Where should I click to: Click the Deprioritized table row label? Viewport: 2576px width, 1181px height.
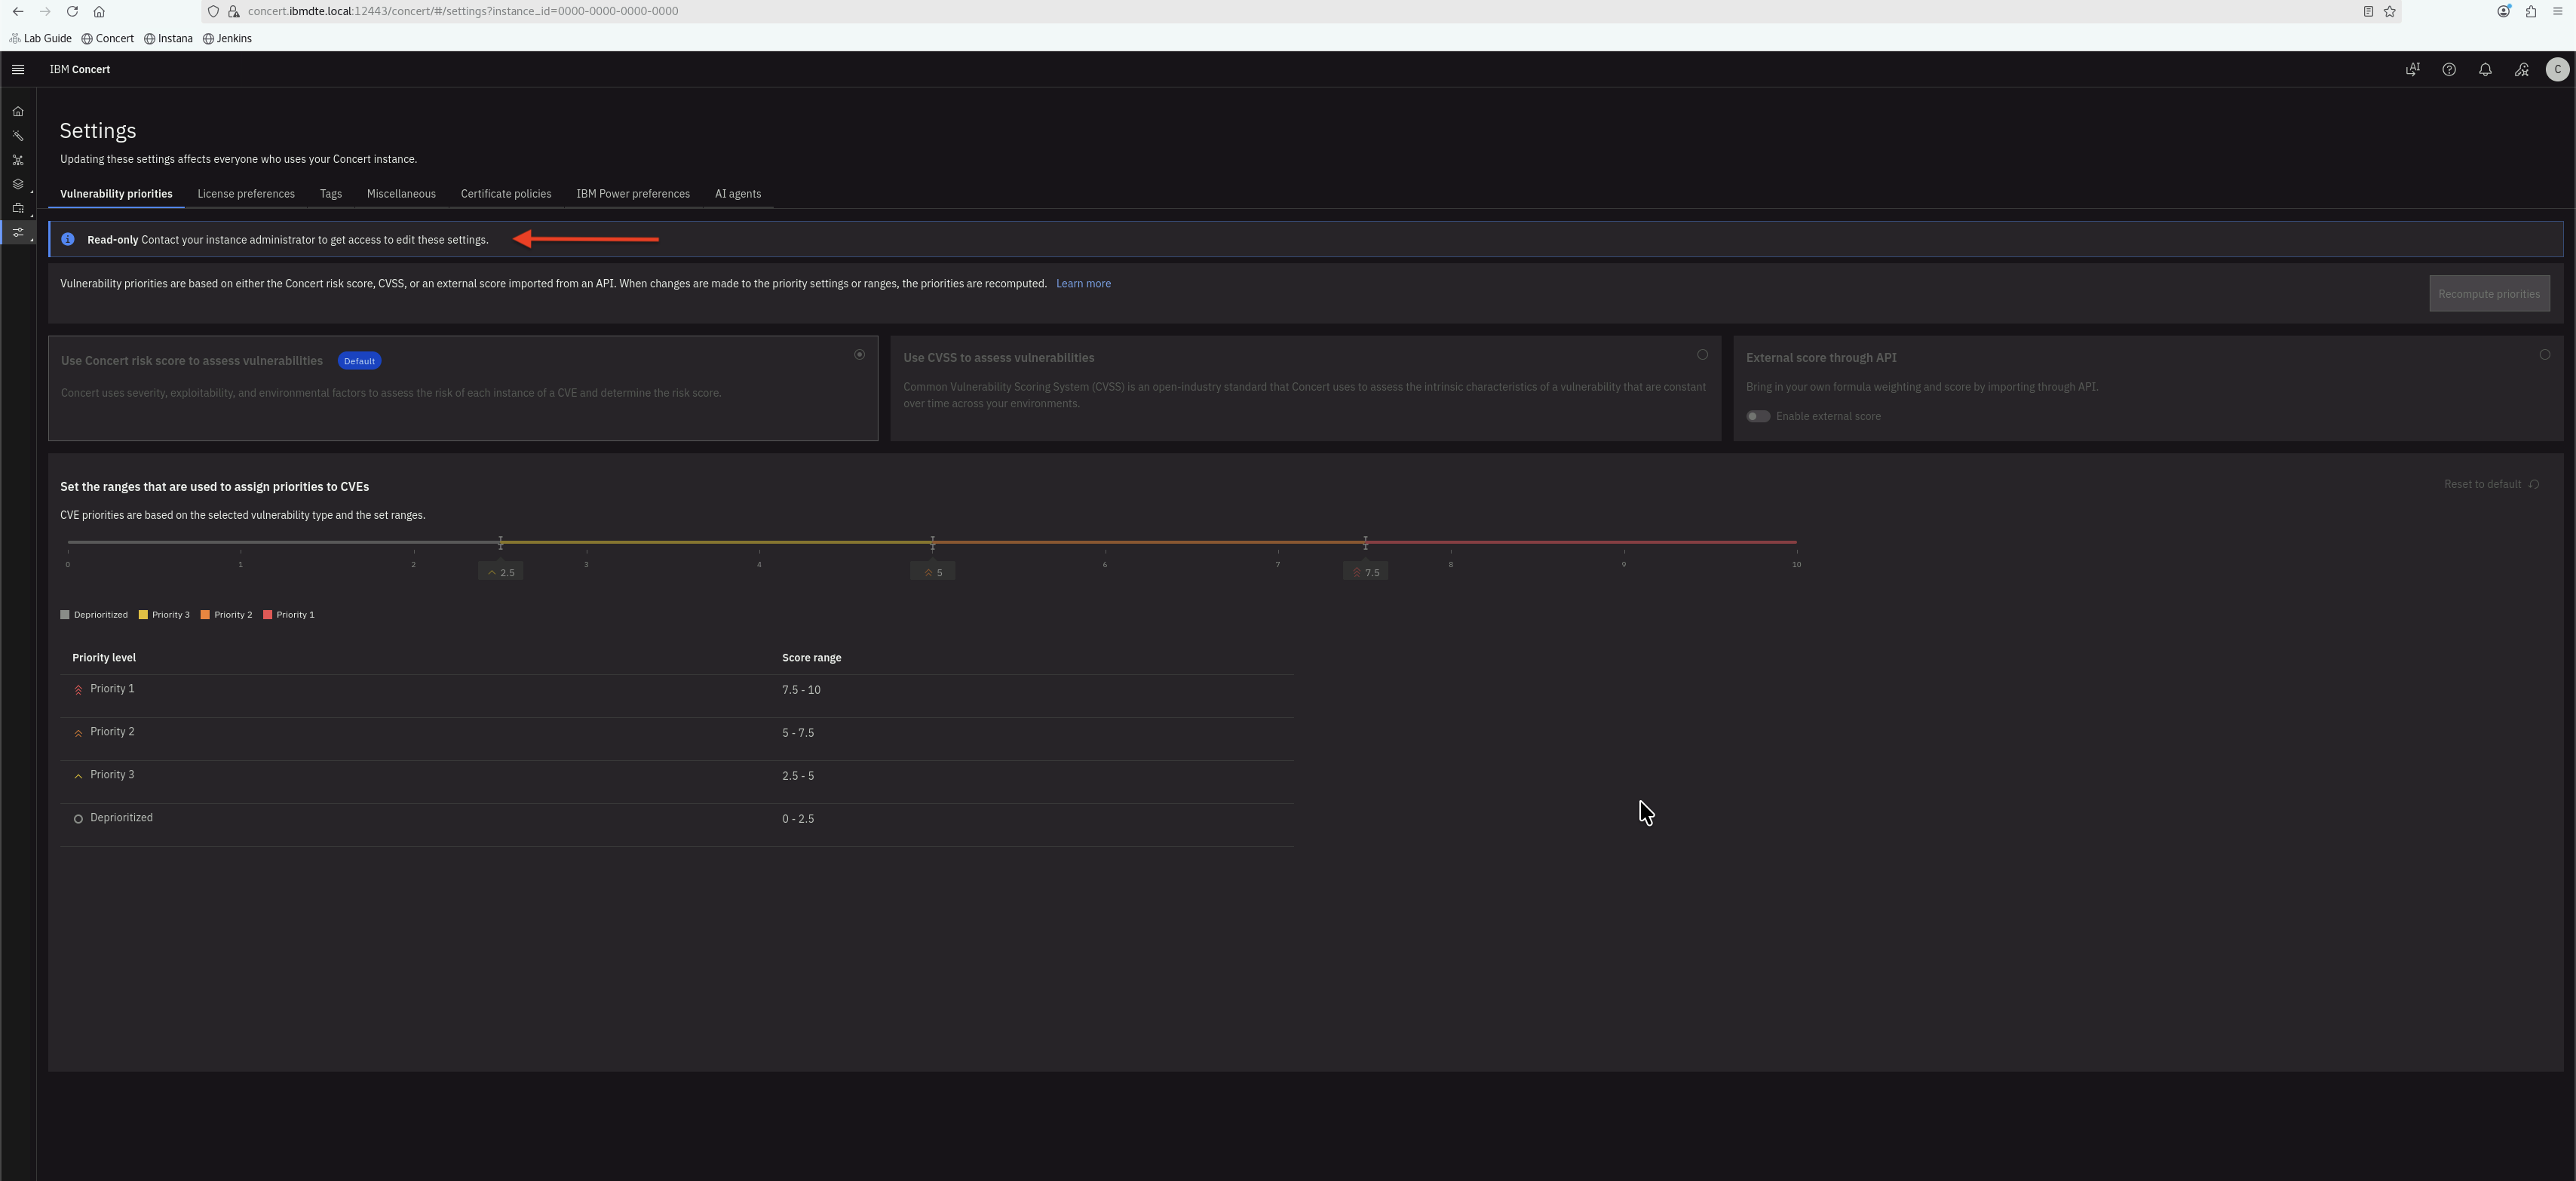[121, 818]
